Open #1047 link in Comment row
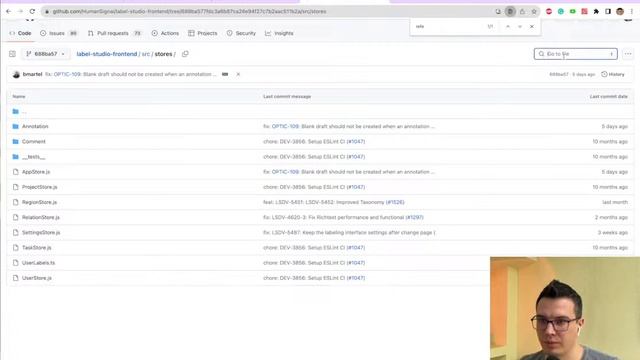Viewport: 640px width, 360px height. 356,142
